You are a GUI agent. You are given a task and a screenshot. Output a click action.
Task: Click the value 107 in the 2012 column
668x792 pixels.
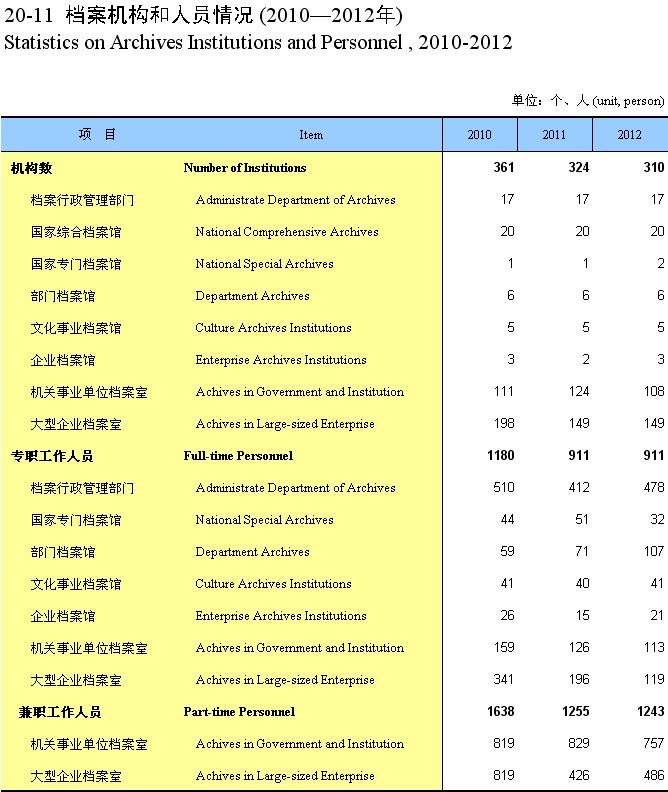click(x=654, y=552)
